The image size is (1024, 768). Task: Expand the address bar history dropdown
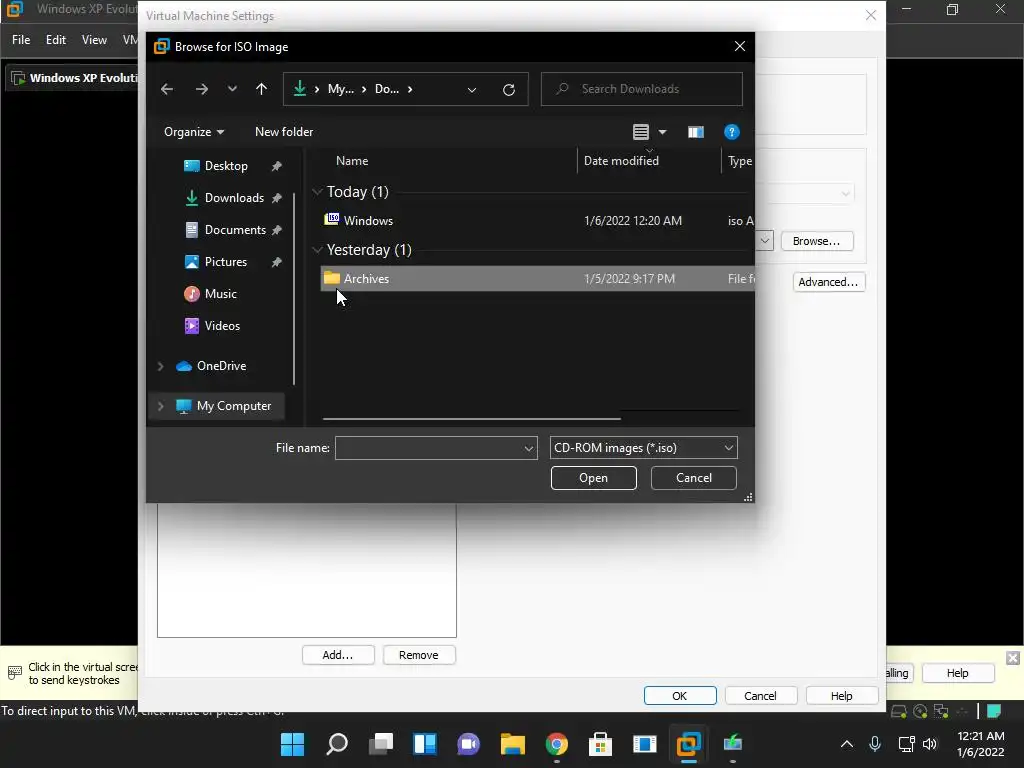point(472,89)
